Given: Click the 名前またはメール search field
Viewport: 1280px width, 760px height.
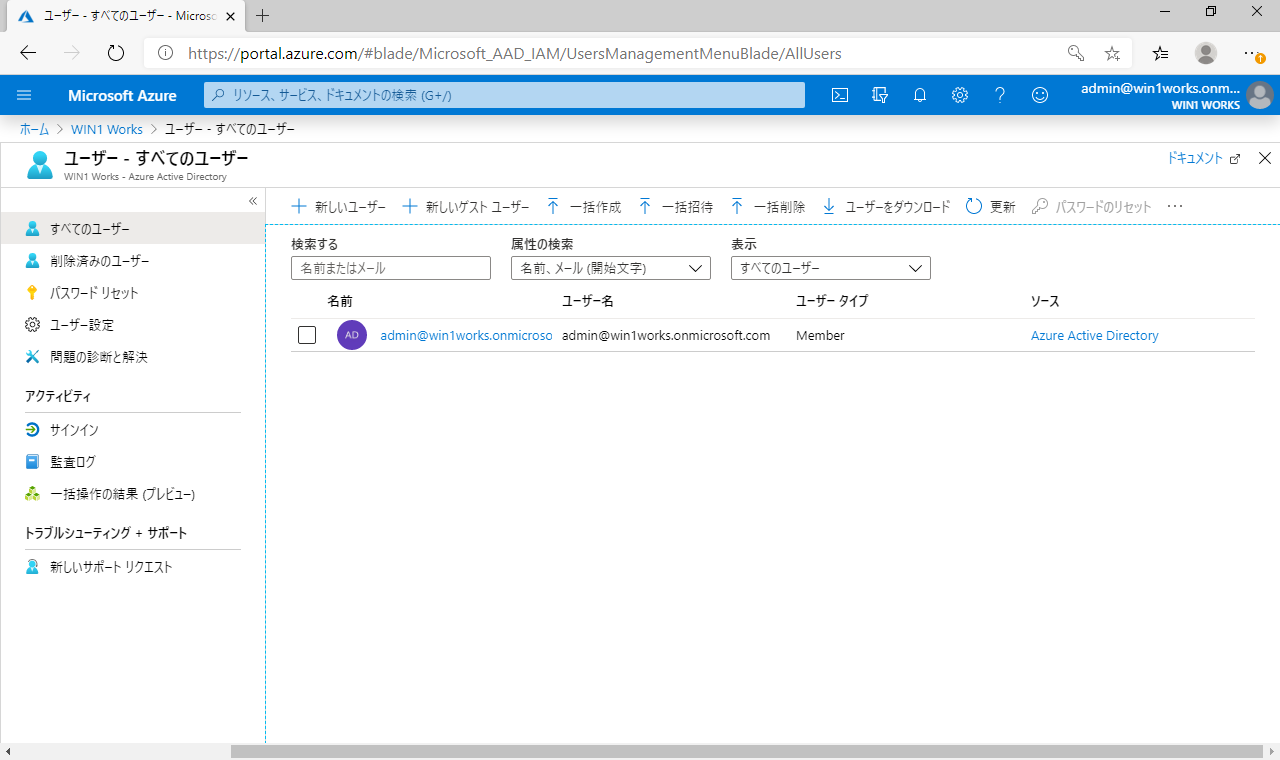Looking at the screenshot, I should point(391,268).
